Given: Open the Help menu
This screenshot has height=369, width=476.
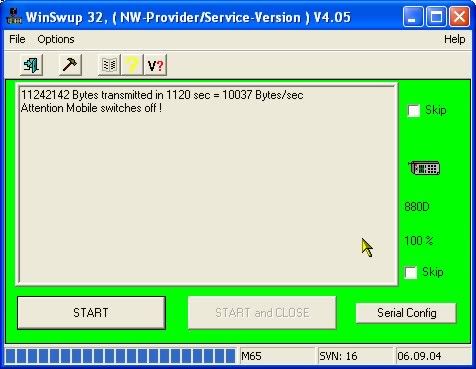Looking at the screenshot, I should (455, 39).
